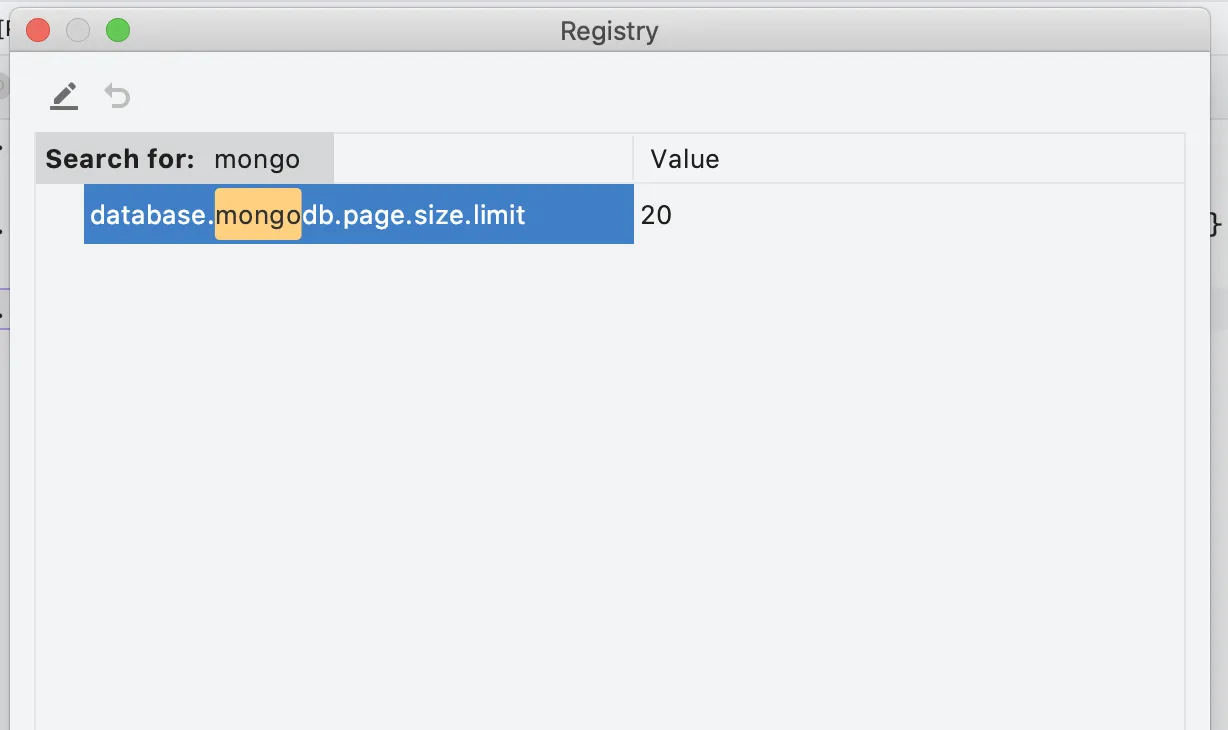Click the closing brace in background editor

[1215, 224]
